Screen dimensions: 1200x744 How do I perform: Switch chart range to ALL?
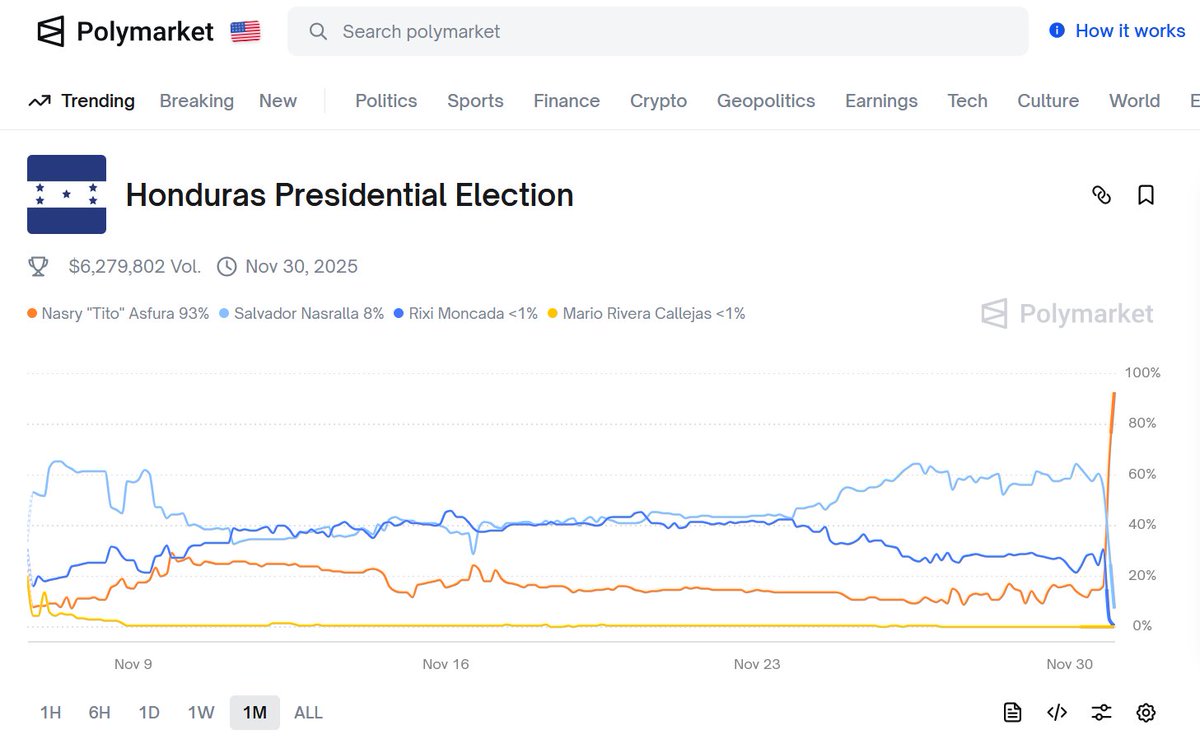click(x=308, y=712)
